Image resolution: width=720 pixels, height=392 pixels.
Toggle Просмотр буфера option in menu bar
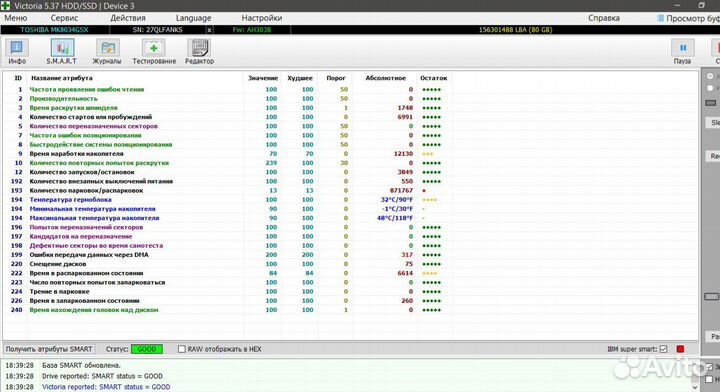coord(688,18)
